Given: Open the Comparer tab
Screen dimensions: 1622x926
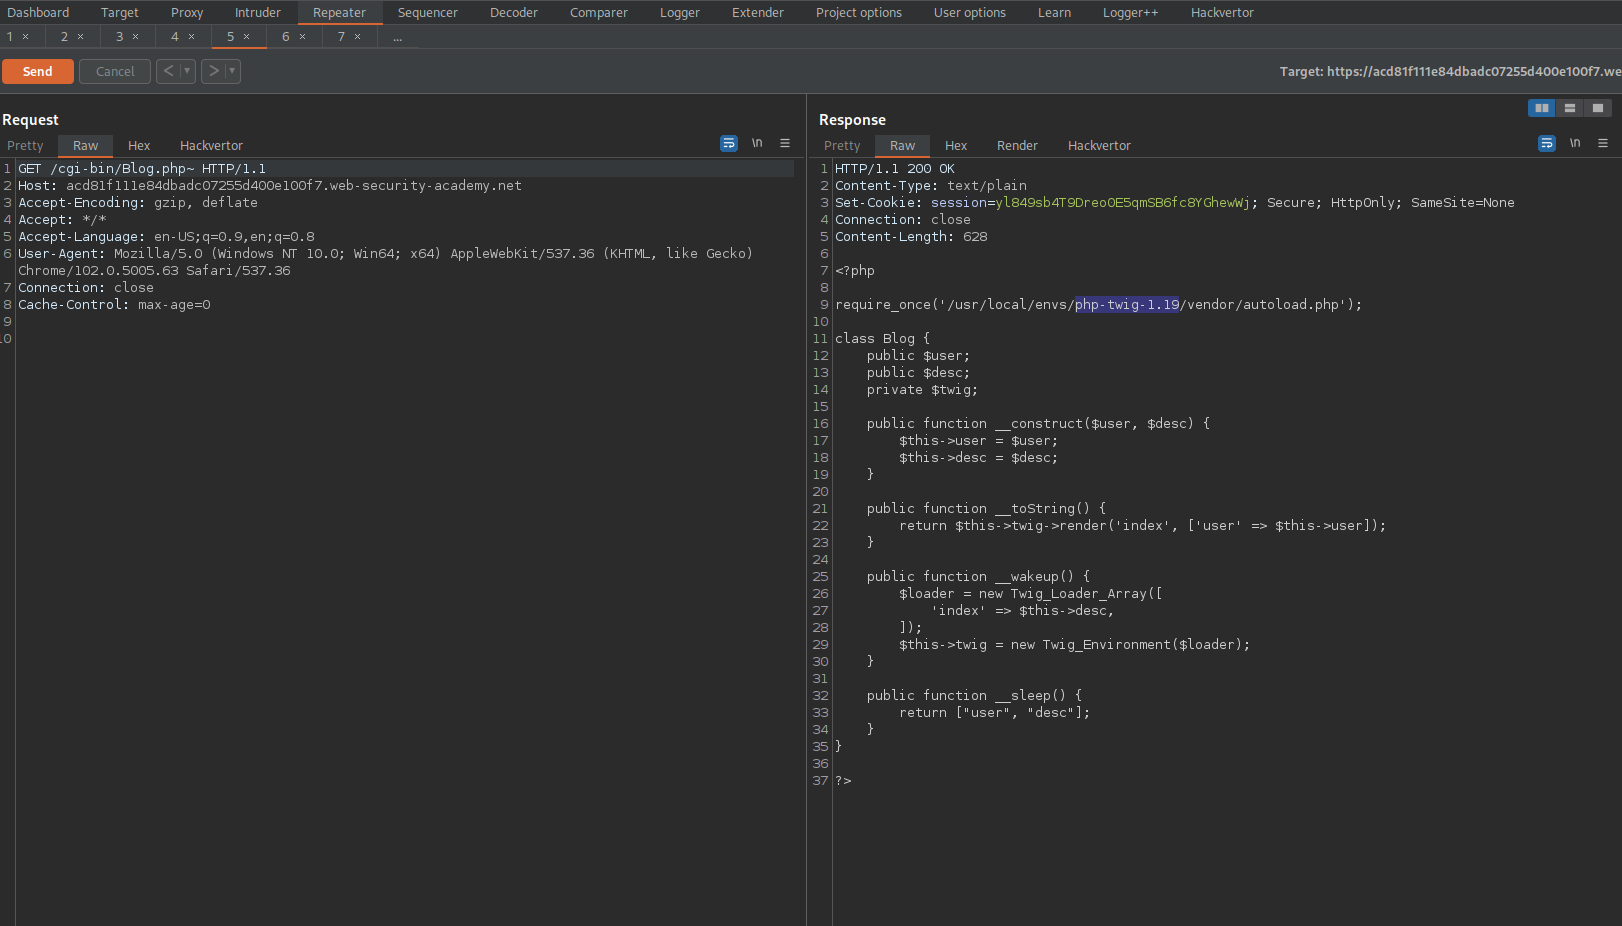Looking at the screenshot, I should tap(599, 13).
